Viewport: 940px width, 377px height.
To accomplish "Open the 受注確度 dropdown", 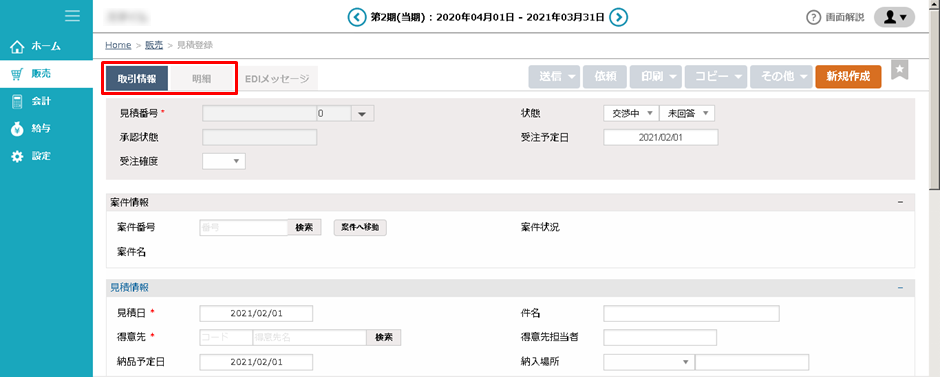I will [224, 161].
